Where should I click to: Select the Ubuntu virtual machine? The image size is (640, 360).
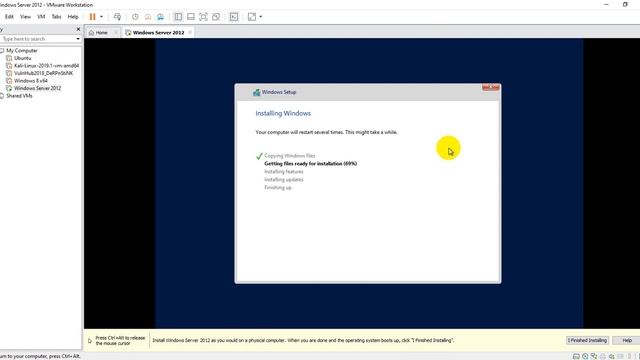click(x=22, y=58)
